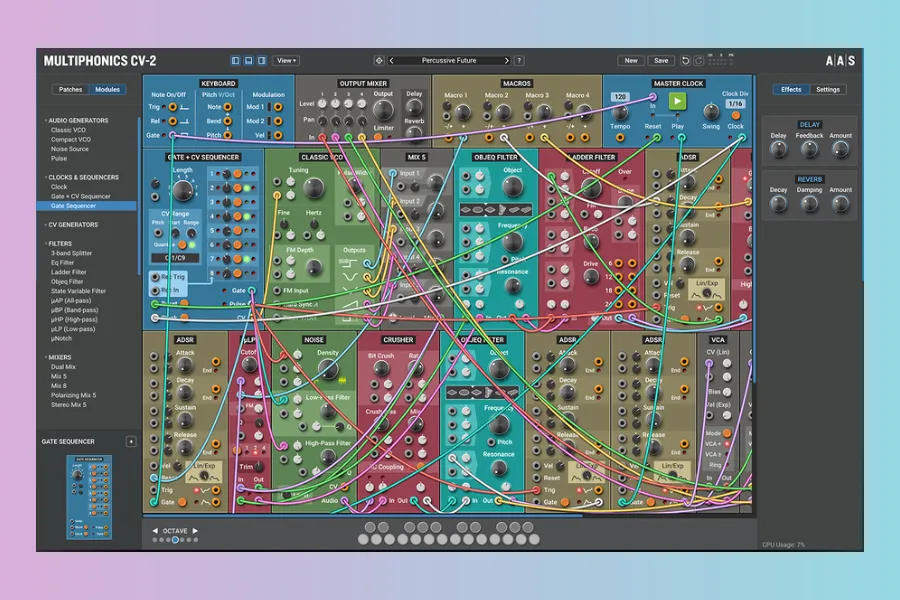Image resolution: width=900 pixels, height=600 pixels.
Task: Select the middle layout view button
Action: (248, 61)
